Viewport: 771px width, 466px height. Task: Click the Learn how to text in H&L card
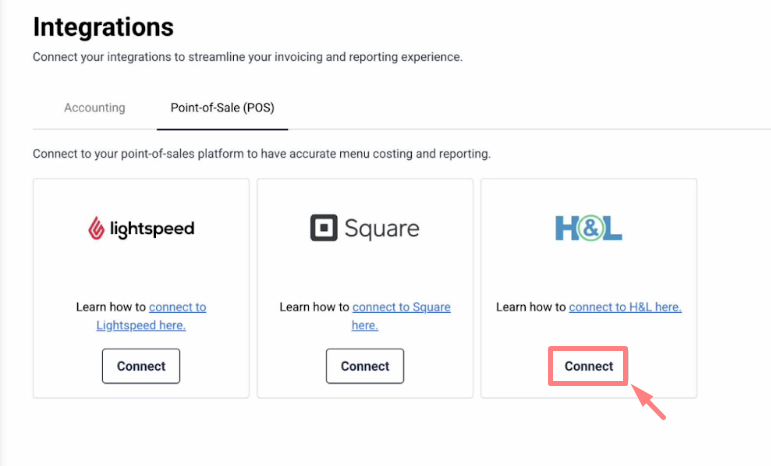(x=531, y=307)
